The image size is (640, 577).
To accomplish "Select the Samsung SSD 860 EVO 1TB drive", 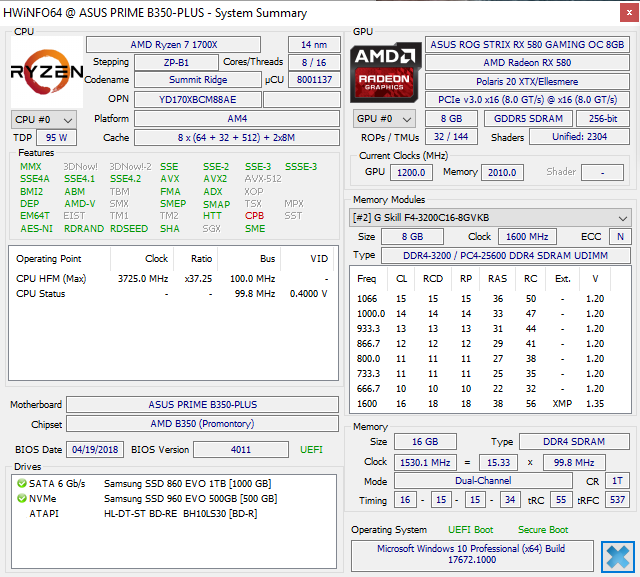I will click(x=173, y=484).
